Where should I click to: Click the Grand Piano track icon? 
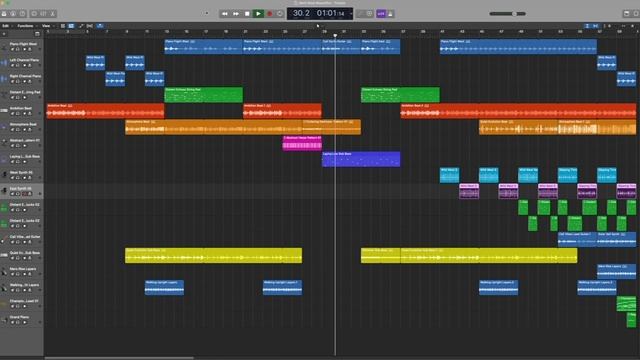[x=4, y=320]
